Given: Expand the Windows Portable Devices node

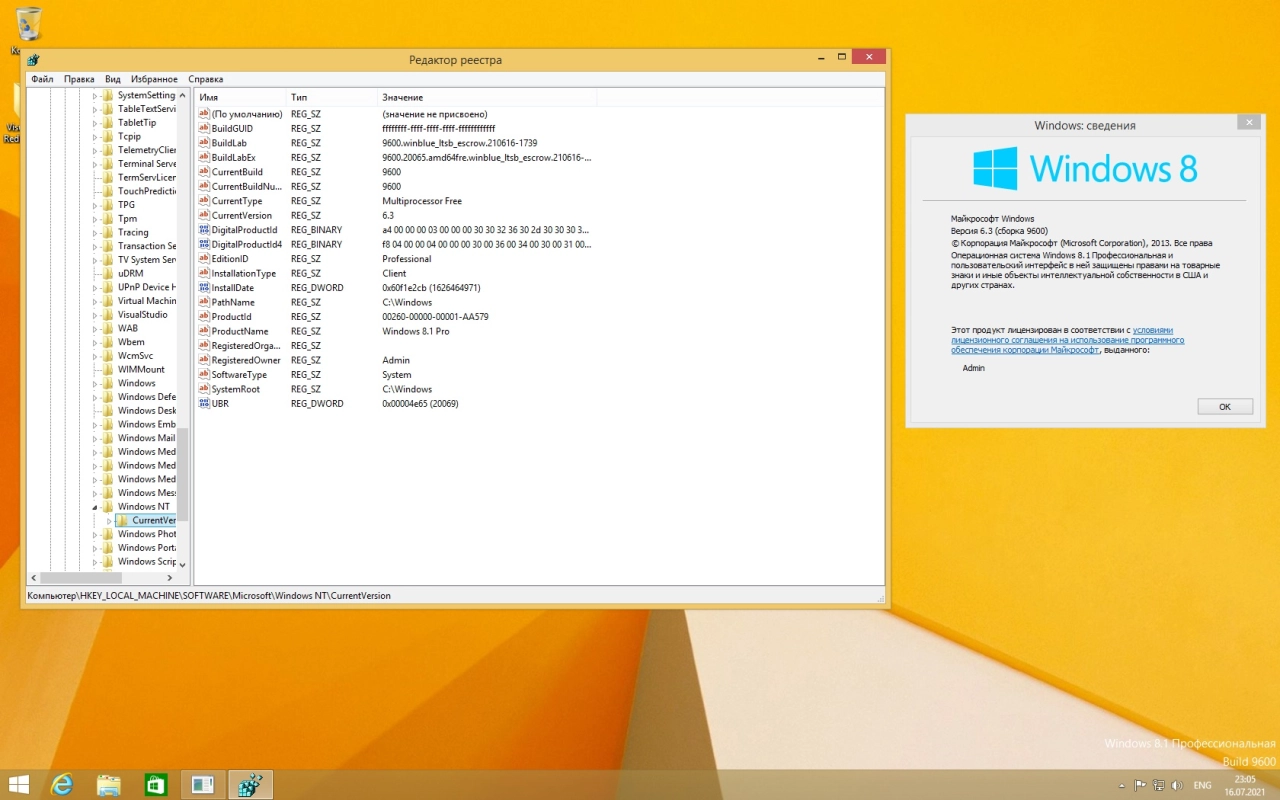Looking at the screenshot, I should (96, 548).
